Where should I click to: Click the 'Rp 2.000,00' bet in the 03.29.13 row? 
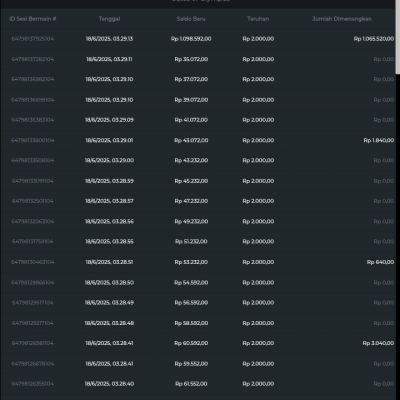point(258,39)
